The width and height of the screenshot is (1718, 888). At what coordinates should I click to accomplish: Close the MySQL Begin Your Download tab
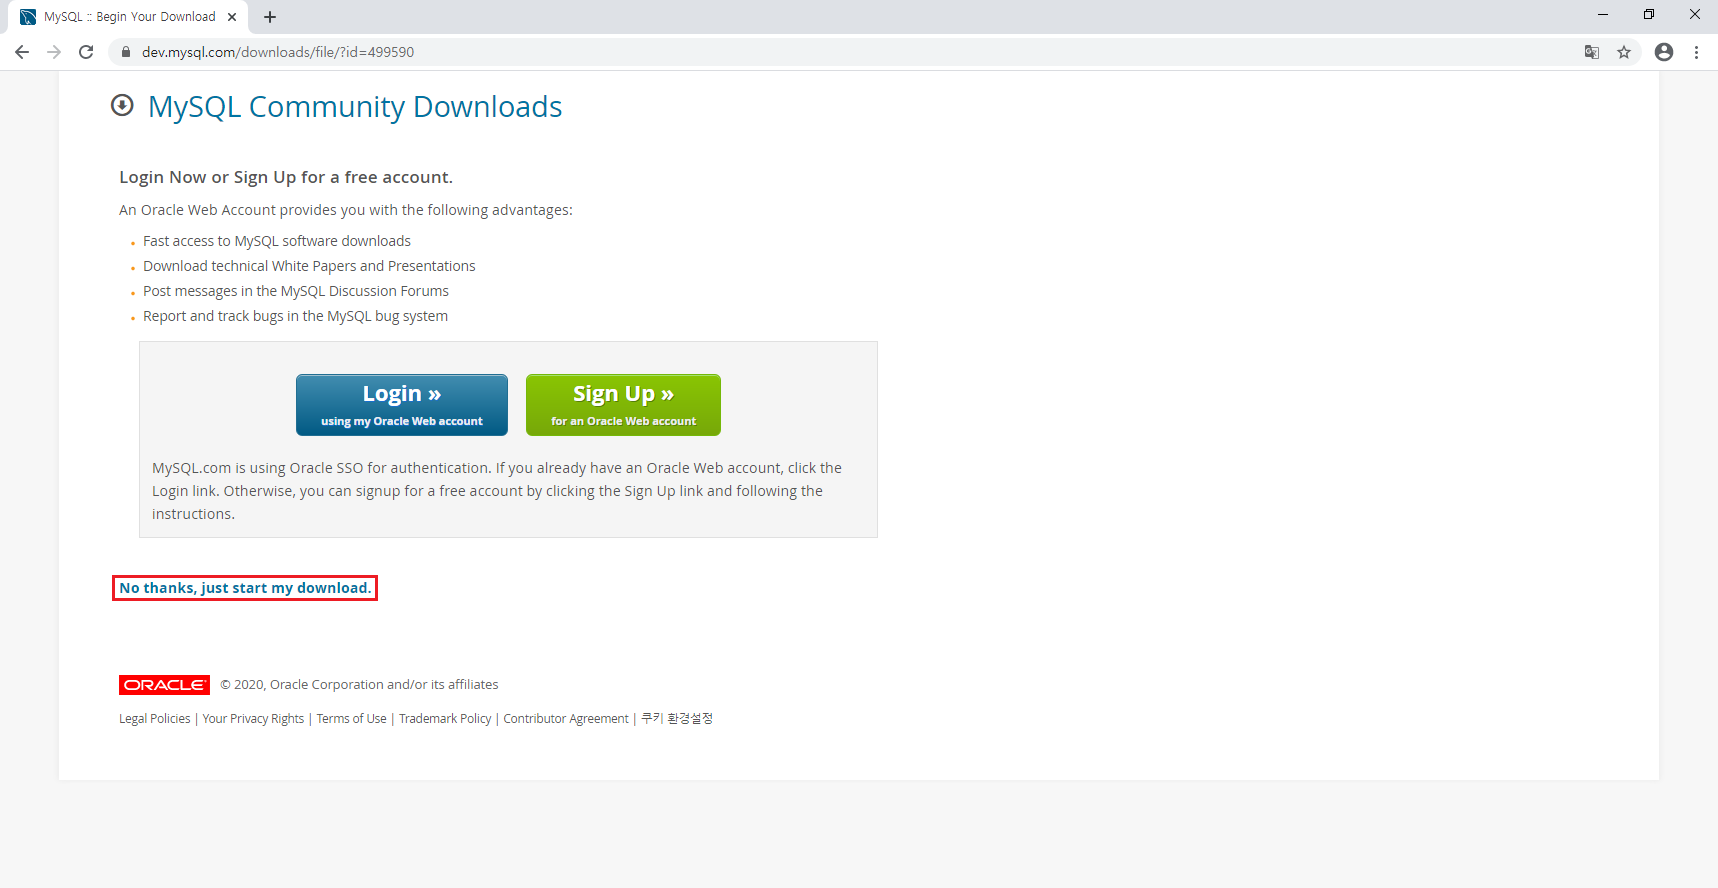(x=232, y=17)
